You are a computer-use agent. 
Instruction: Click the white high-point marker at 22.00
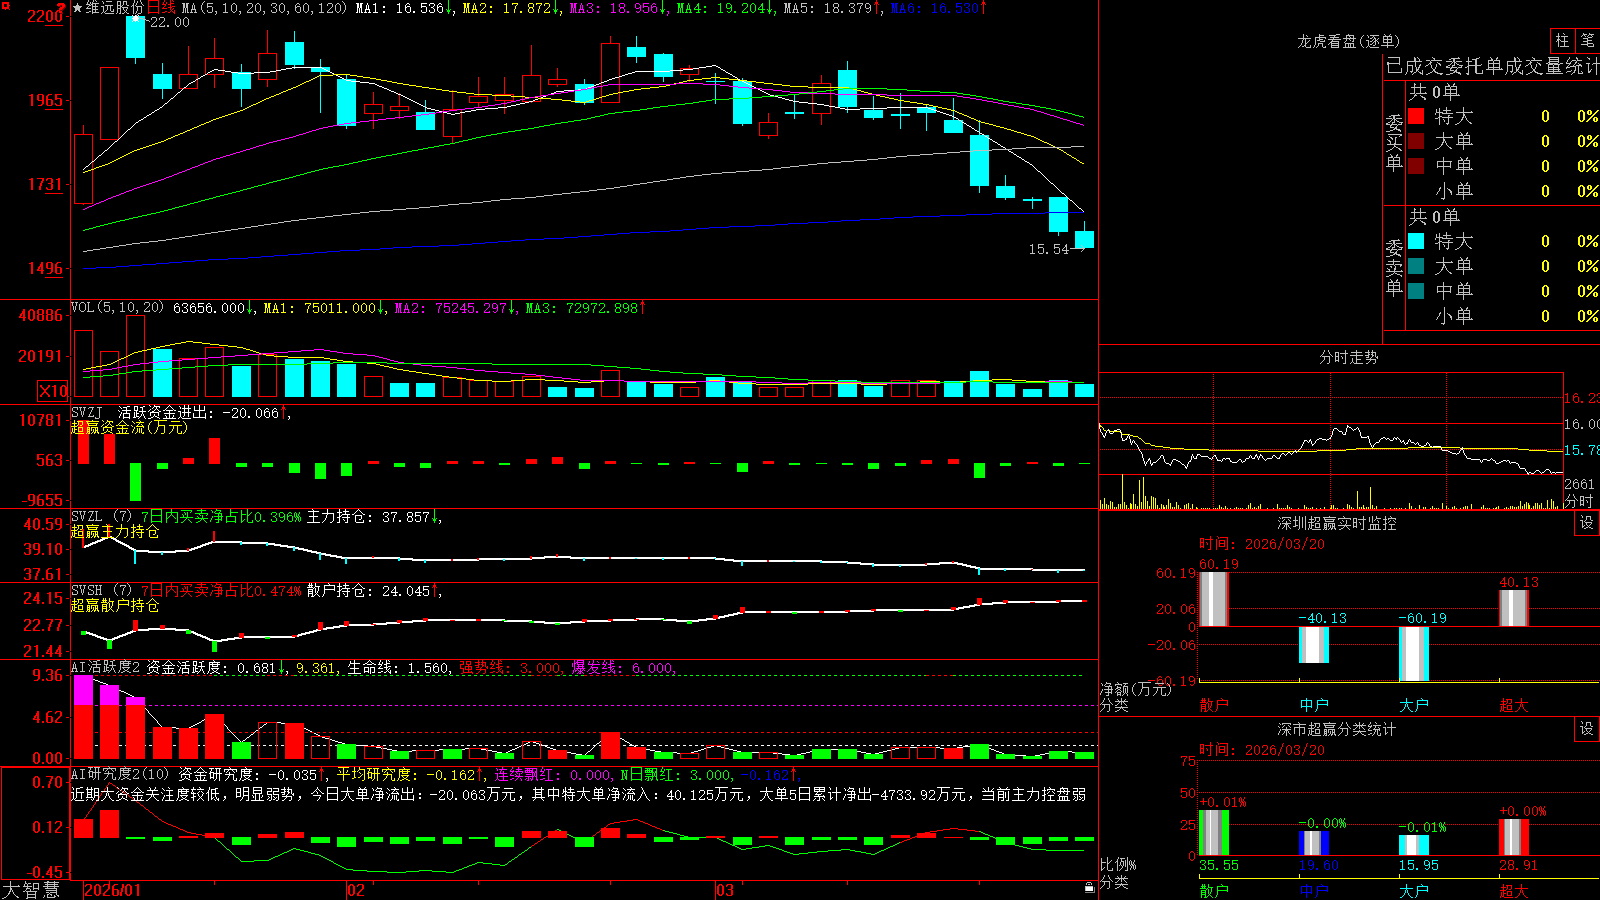tap(135, 19)
